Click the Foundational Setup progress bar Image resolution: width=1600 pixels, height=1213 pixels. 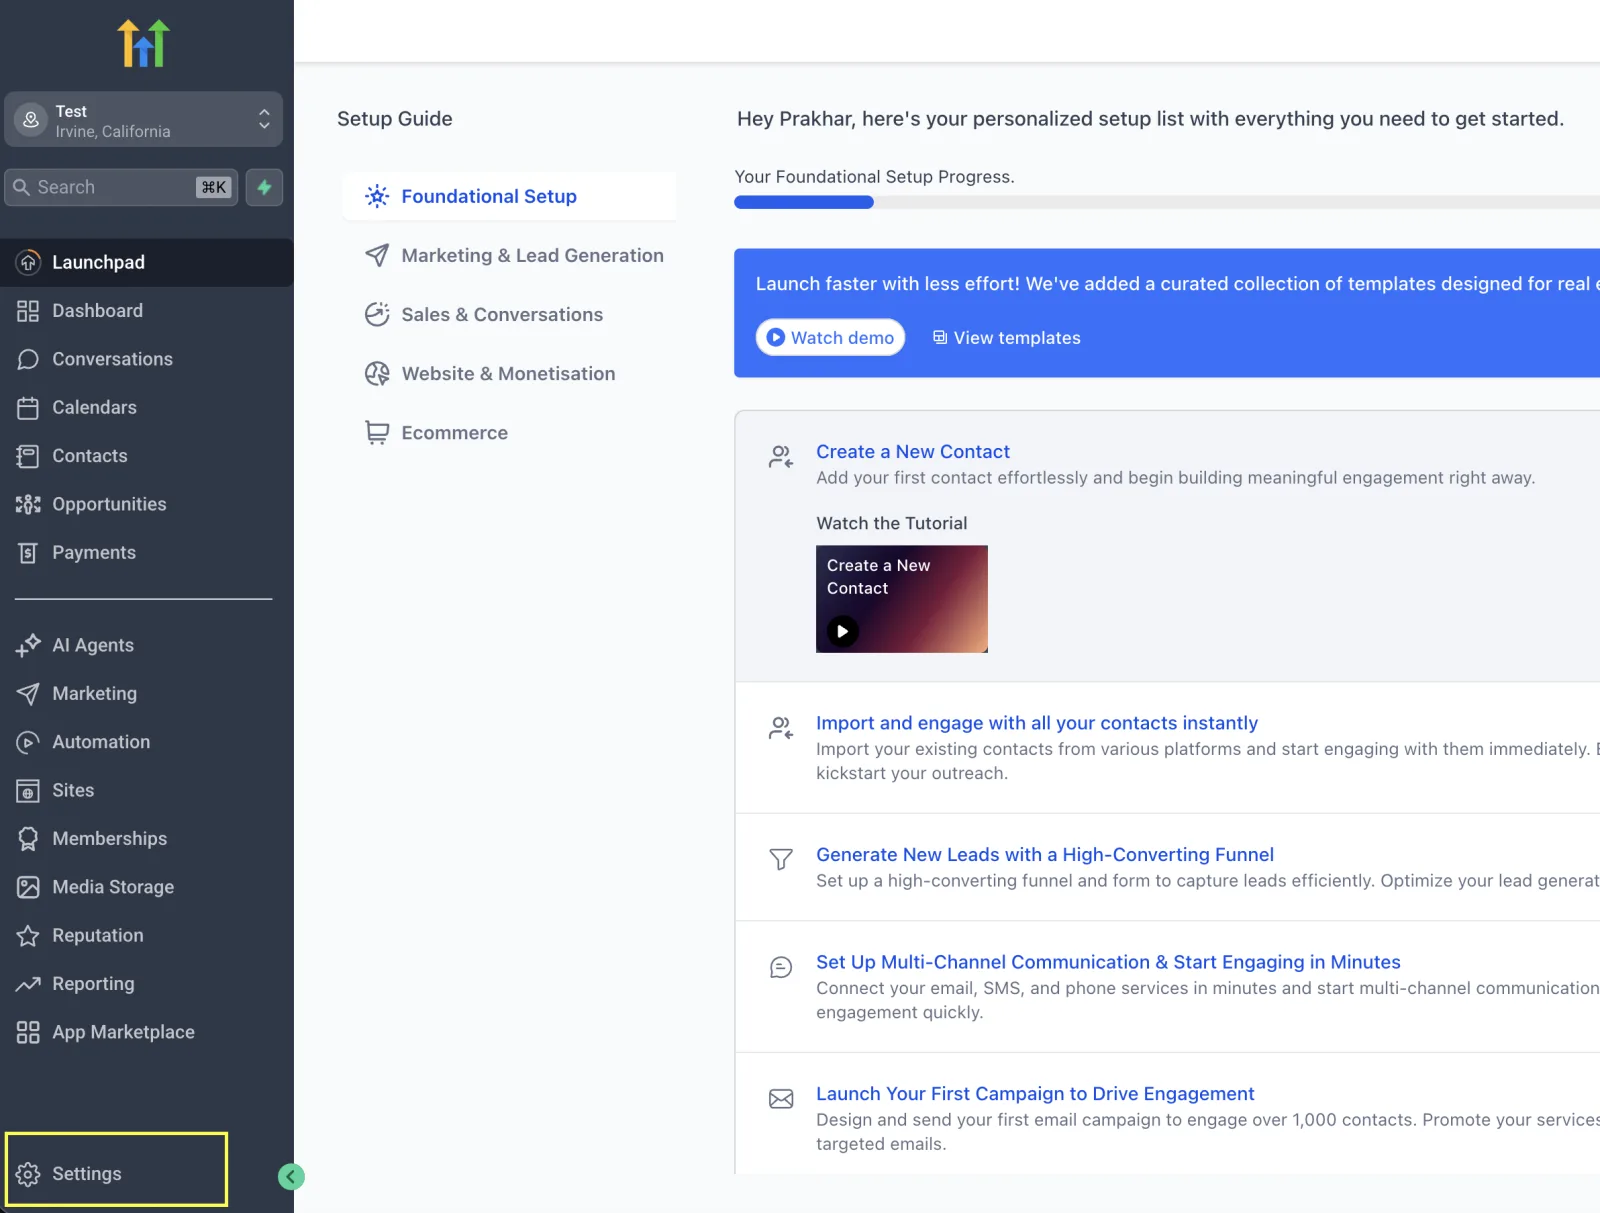point(1167,202)
